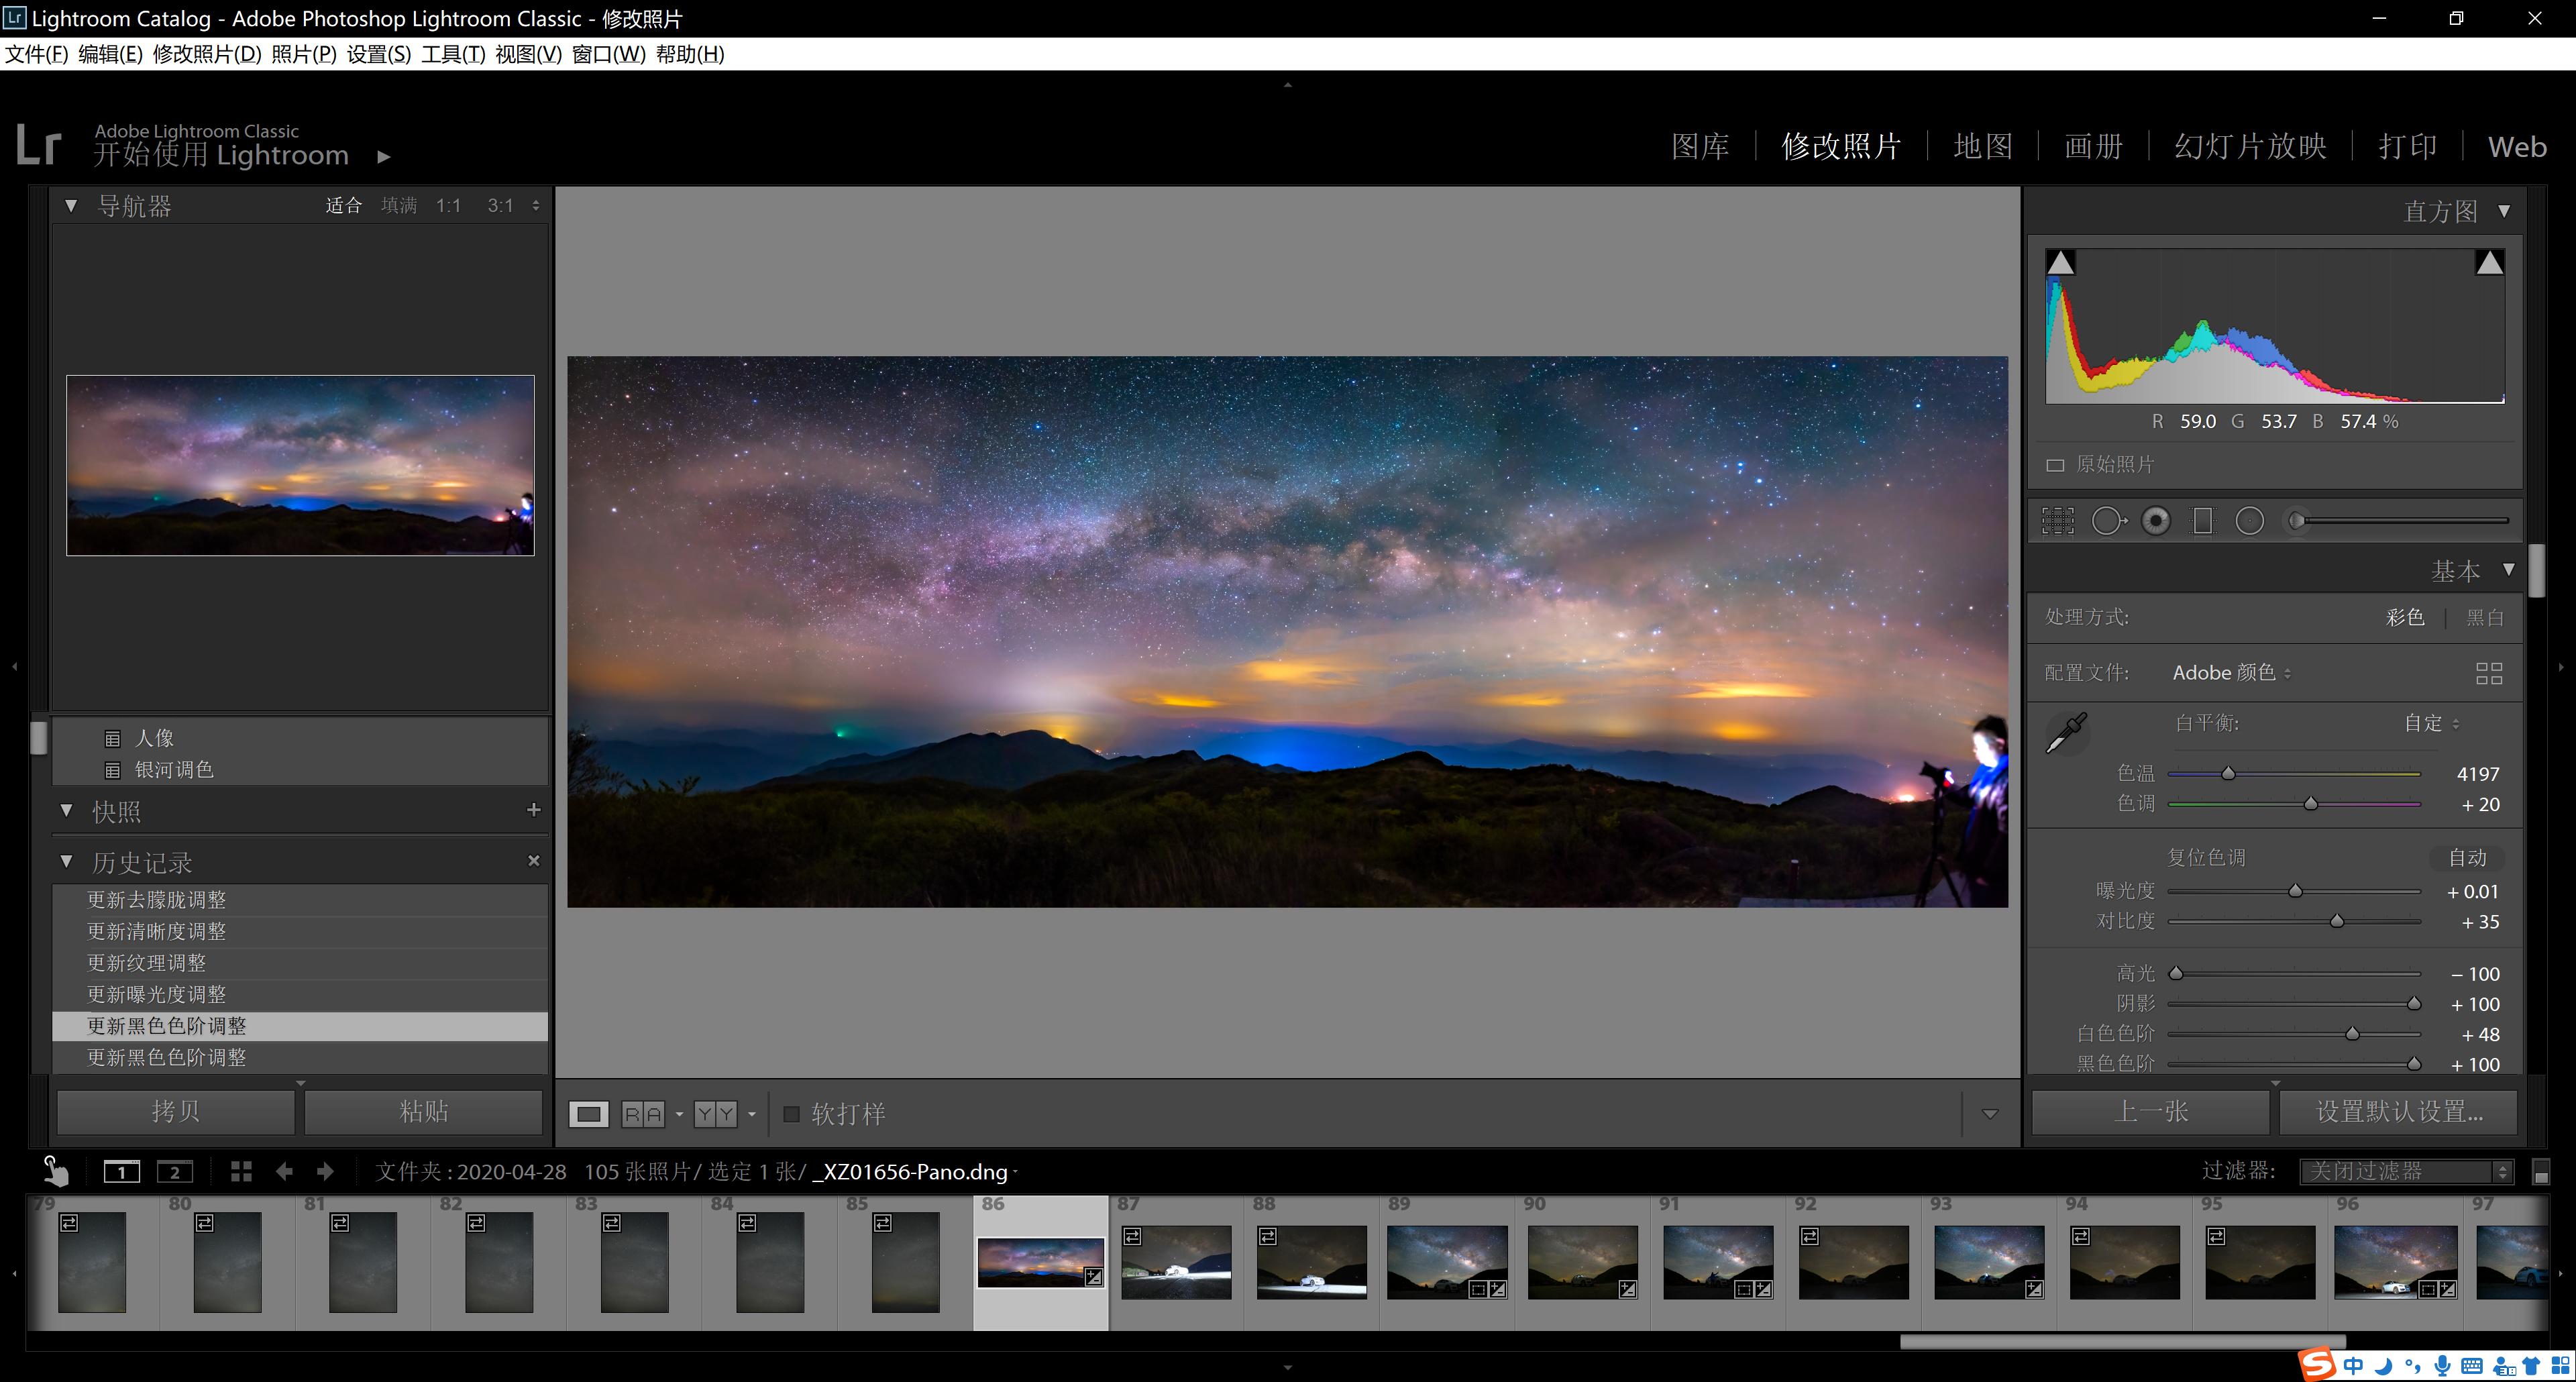Switch to grid view in filmstrip bar
The image size is (2576, 1382).
241,1171
